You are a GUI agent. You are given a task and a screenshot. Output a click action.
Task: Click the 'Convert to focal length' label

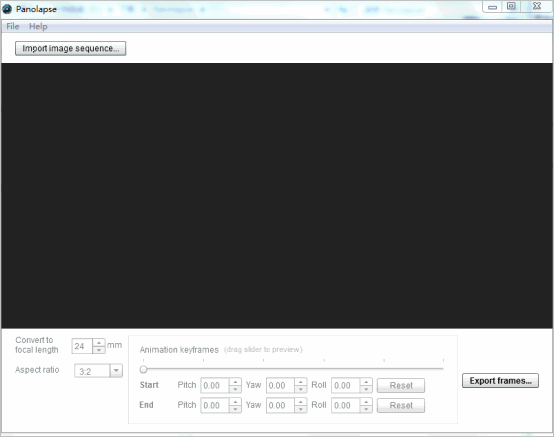[36, 345]
